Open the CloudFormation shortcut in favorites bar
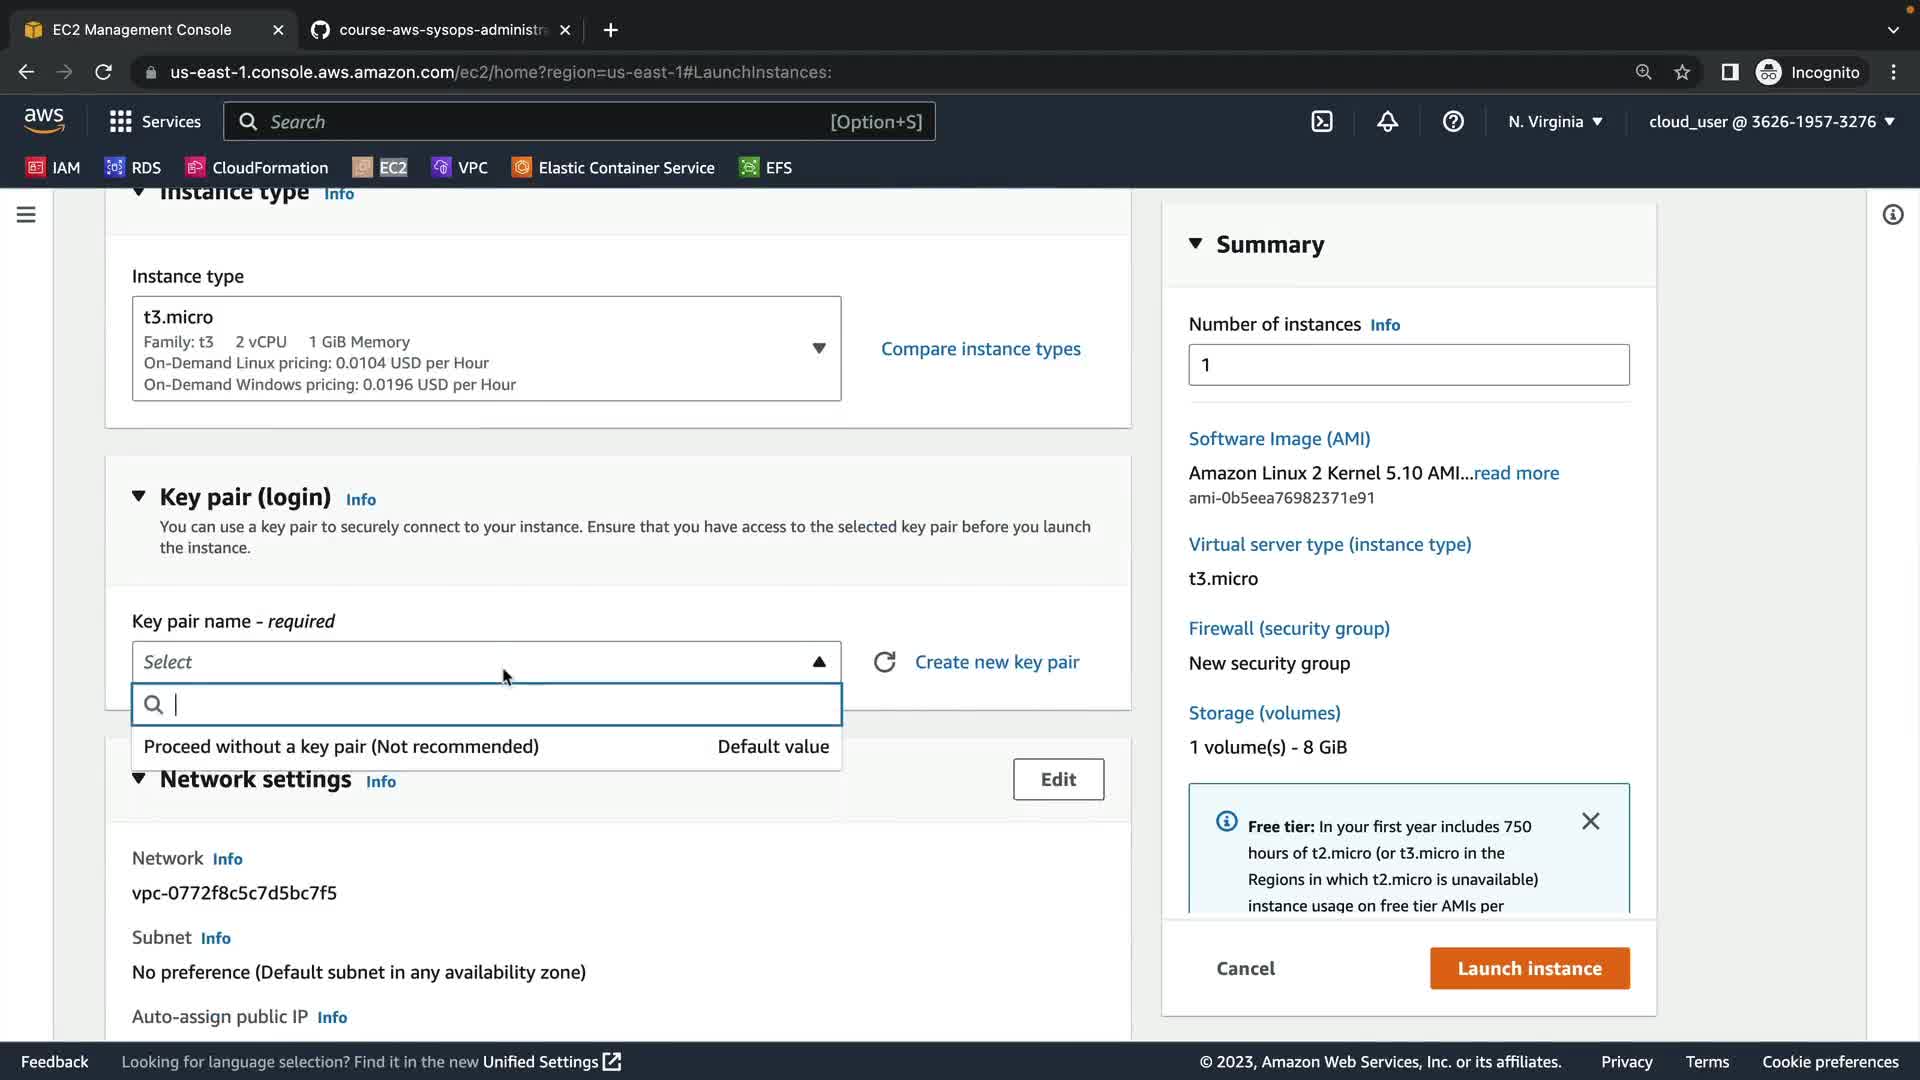The height and width of the screenshot is (1080, 1920). click(x=257, y=168)
